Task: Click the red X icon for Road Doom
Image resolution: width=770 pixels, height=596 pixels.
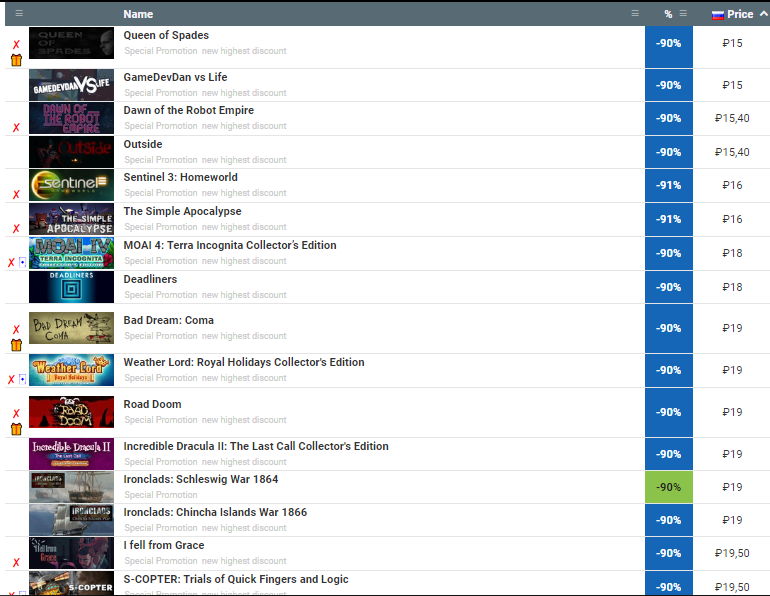Action: click(16, 413)
